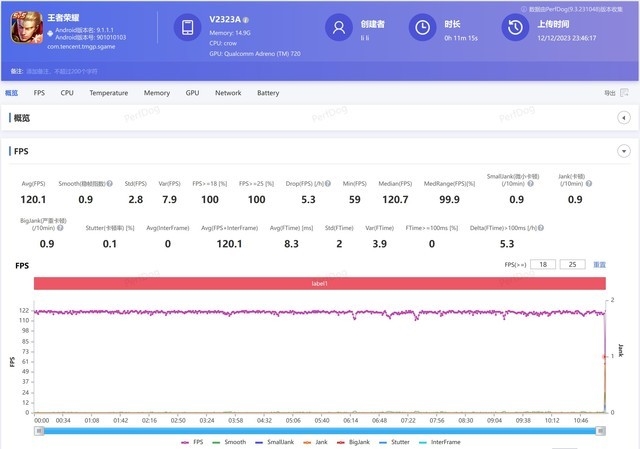Click the info icon beside V2323A
The width and height of the screenshot is (640, 449).
(247, 20)
